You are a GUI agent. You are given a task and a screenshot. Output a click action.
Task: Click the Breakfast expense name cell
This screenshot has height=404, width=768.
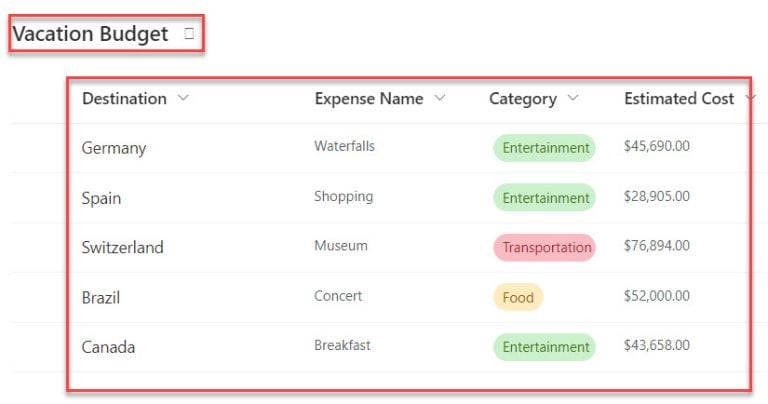(342, 345)
